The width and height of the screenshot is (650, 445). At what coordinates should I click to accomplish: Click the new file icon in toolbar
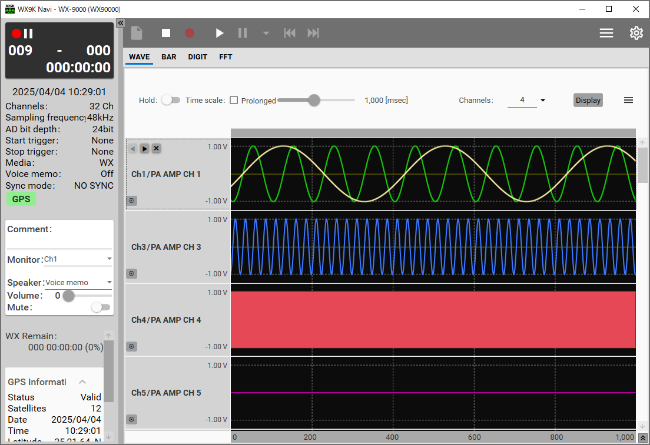(137, 33)
